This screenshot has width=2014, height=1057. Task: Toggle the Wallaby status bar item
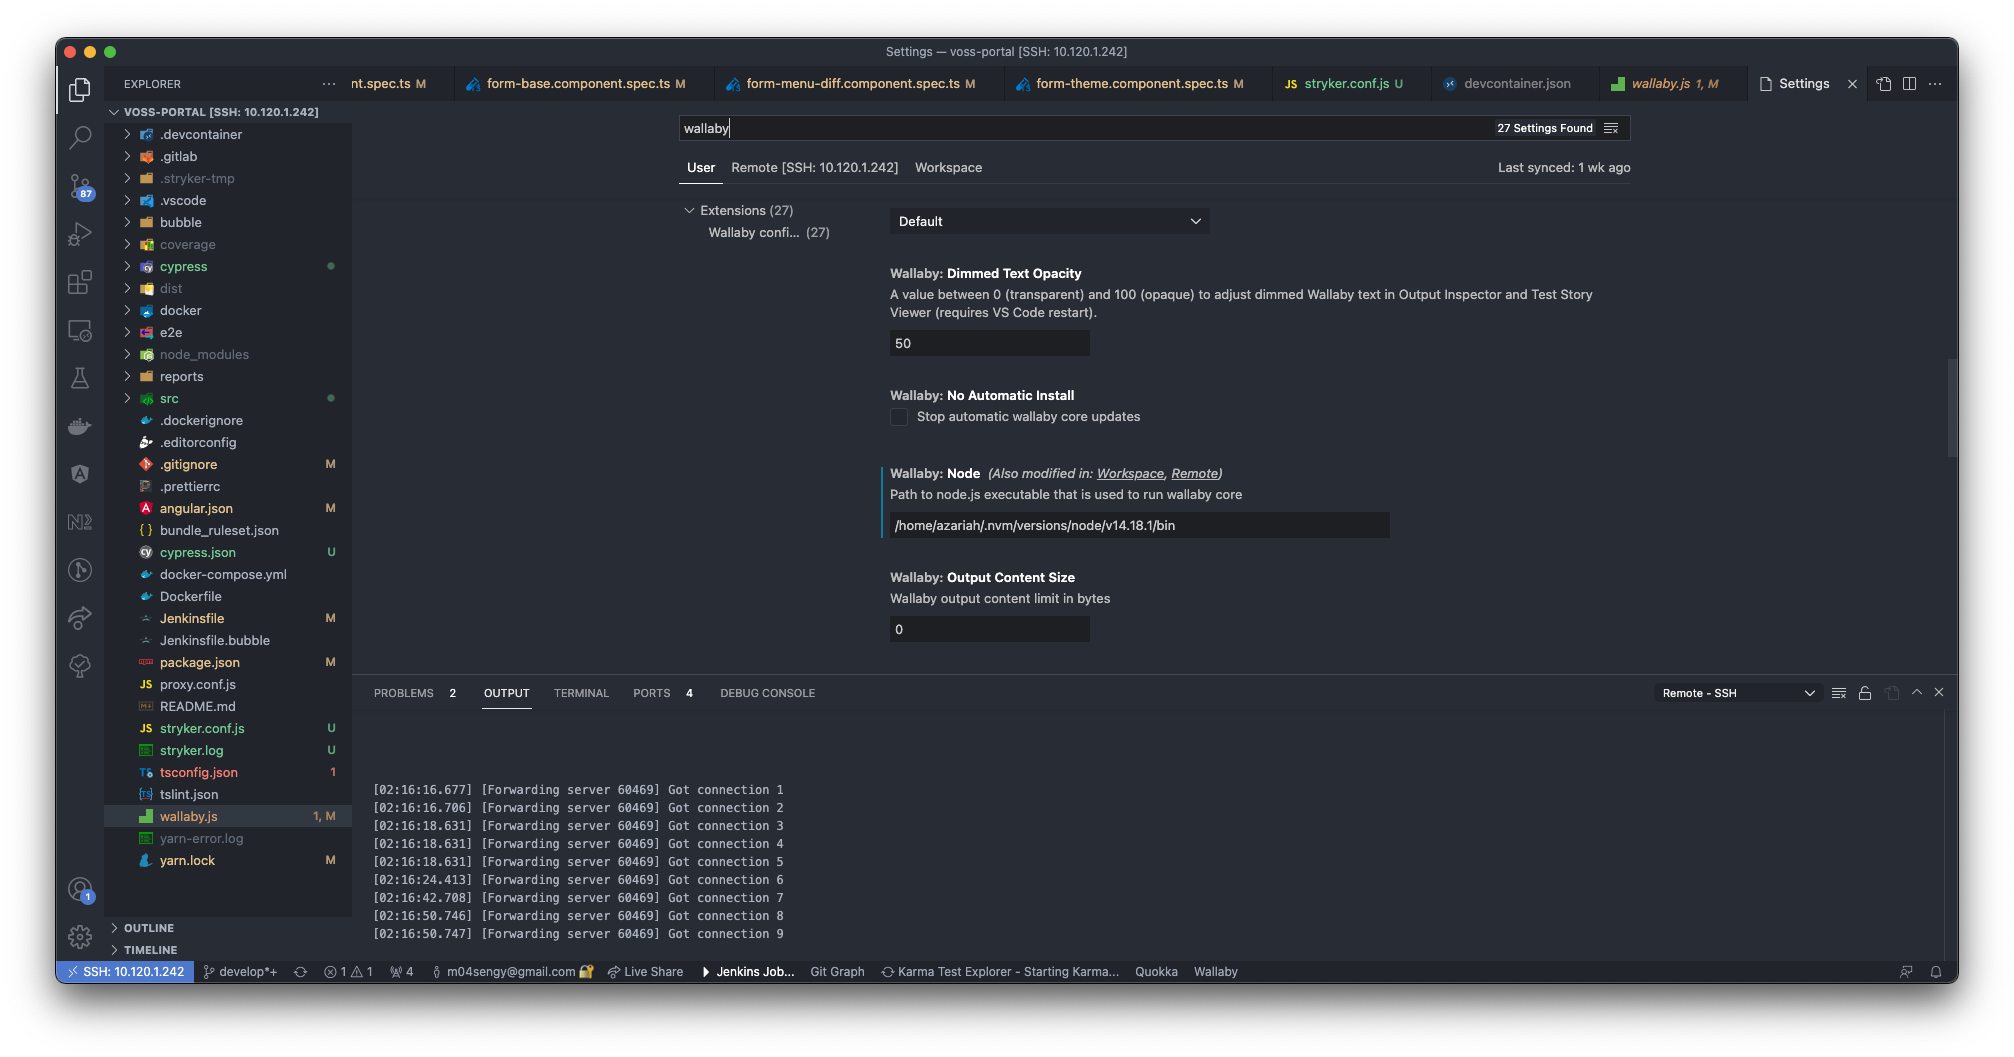click(x=1216, y=971)
